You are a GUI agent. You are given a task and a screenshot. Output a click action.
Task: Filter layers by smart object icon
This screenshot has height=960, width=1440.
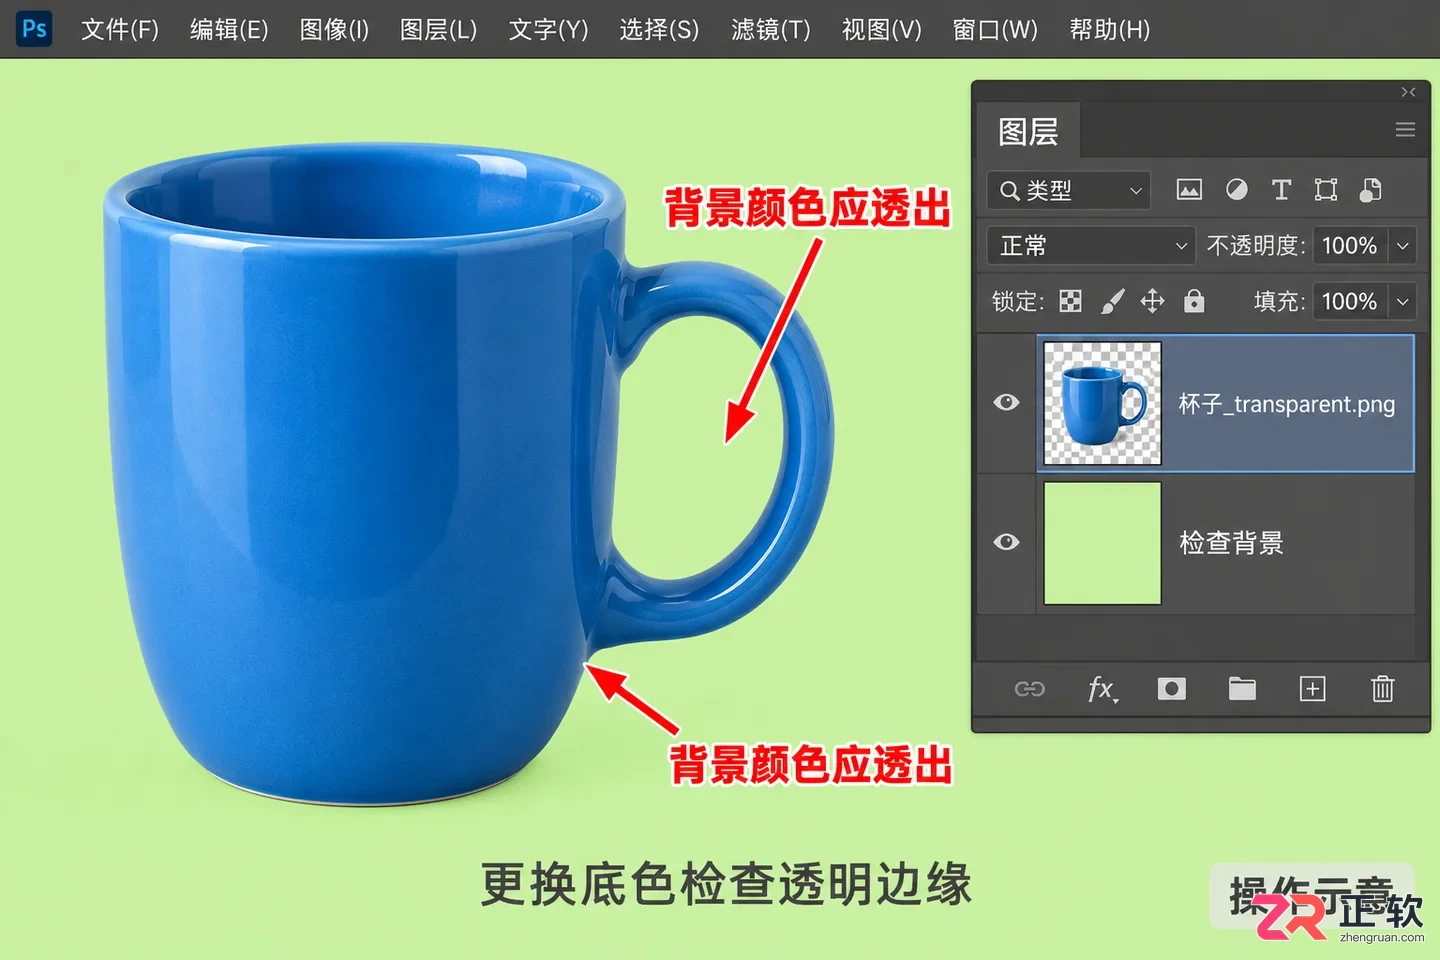click(1371, 190)
